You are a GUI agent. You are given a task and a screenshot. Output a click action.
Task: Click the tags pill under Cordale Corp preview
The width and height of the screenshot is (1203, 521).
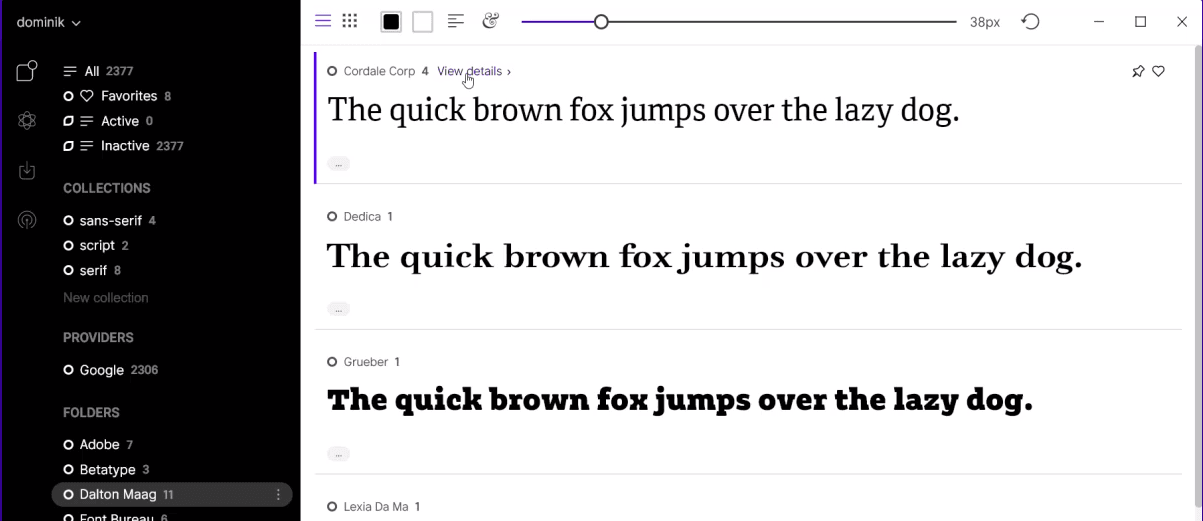pyautogui.click(x=338, y=163)
